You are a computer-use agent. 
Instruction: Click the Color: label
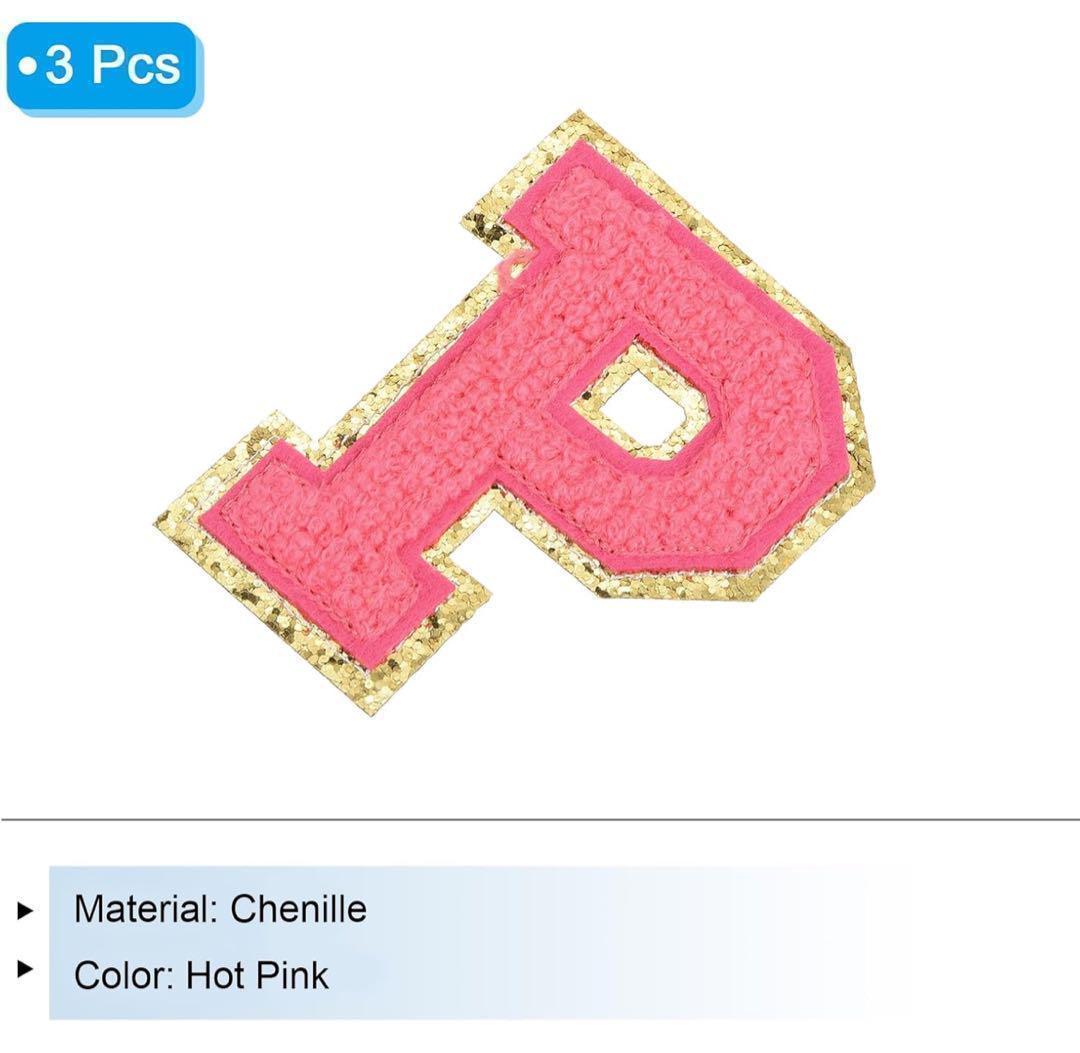(124, 975)
